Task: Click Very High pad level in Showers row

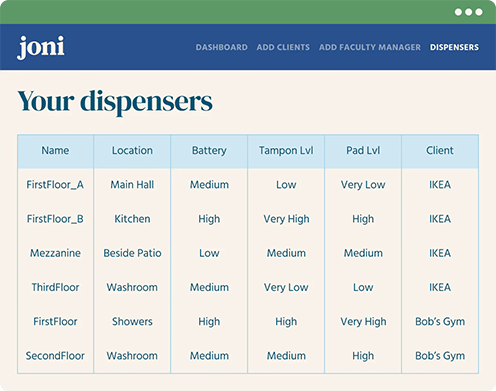Action: (x=363, y=322)
